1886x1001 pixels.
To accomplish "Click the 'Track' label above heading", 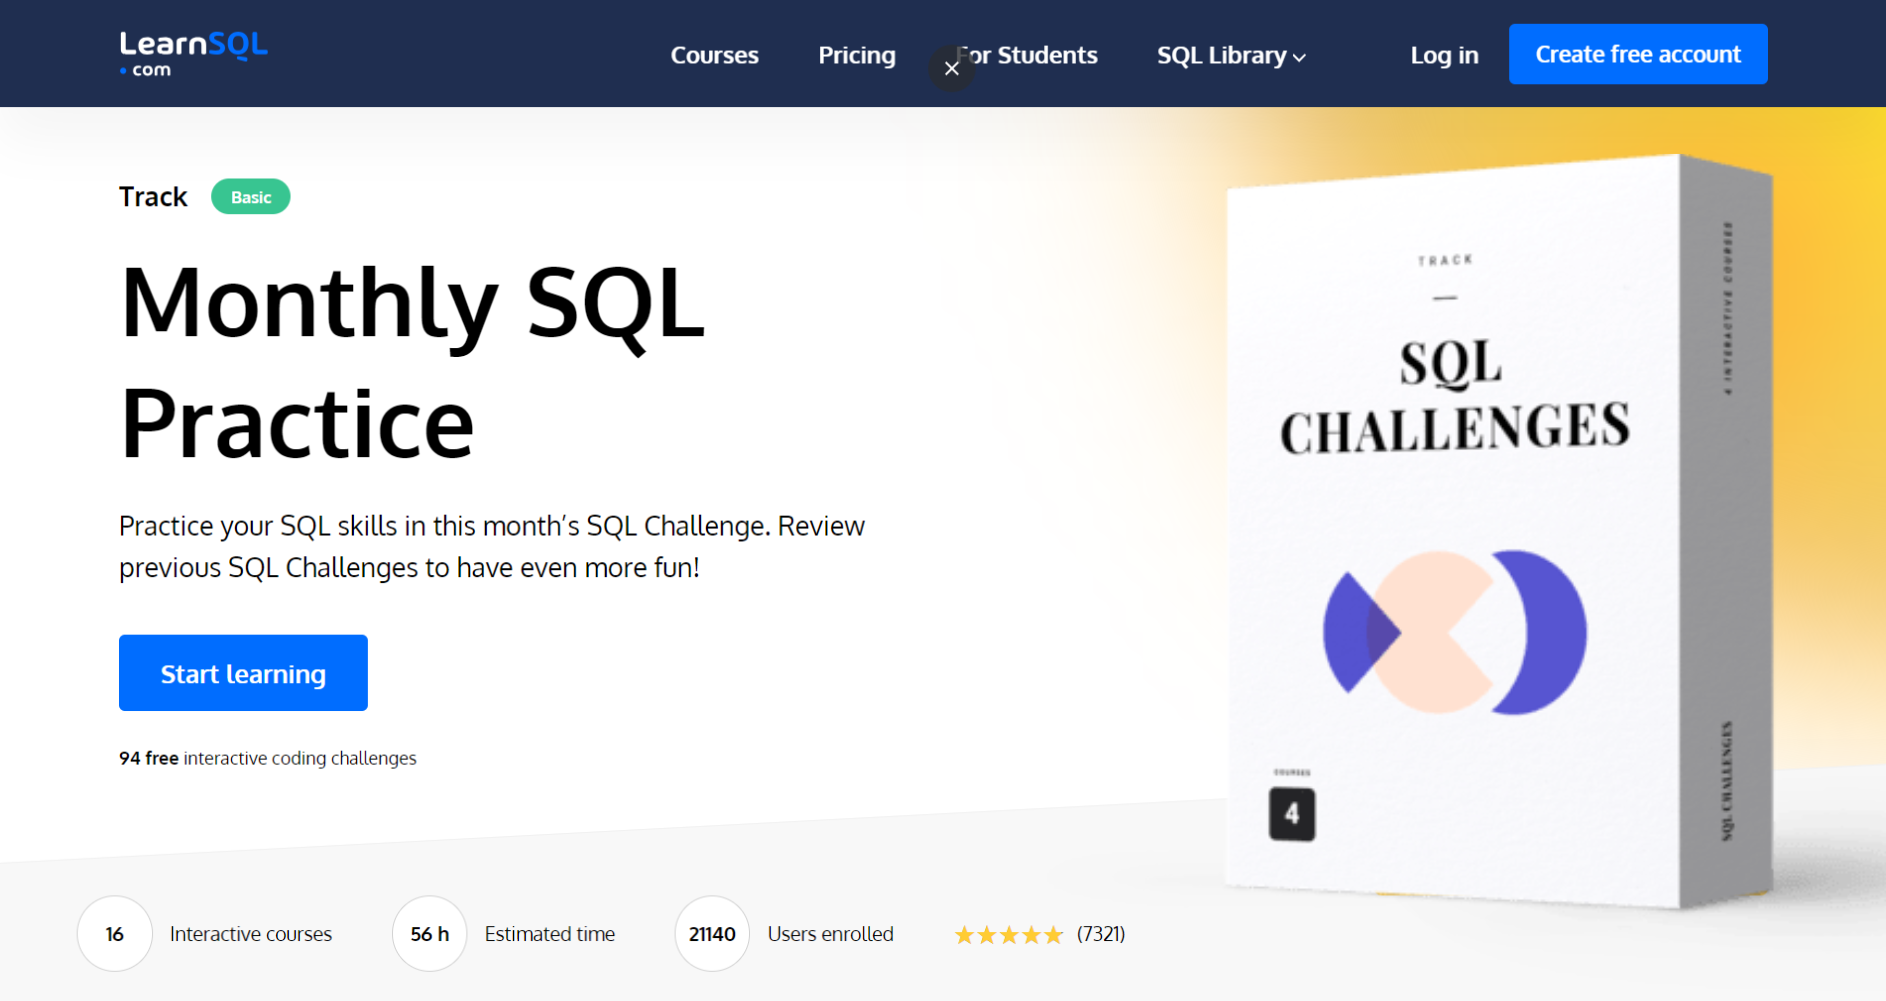I will click(x=153, y=197).
